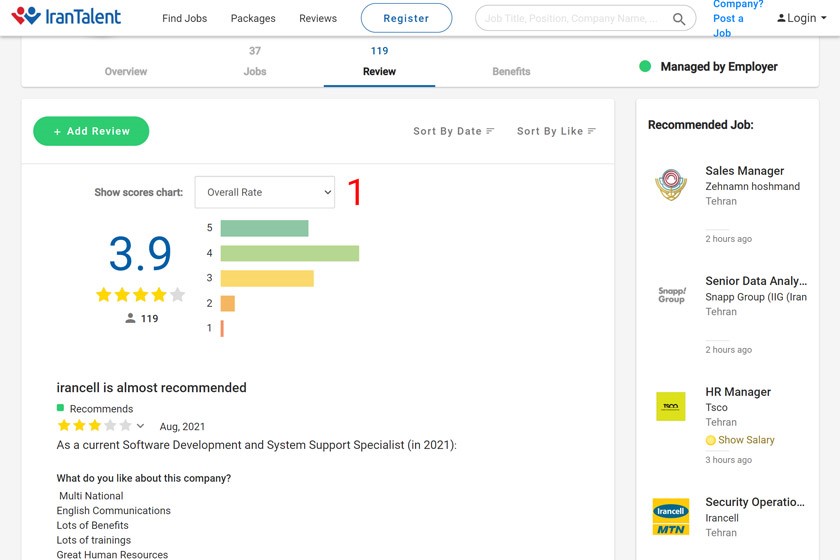The width and height of the screenshot is (840, 560).
Task: Click the Sort By Date sort icon
Action: pyautogui.click(x=490, y=131)
